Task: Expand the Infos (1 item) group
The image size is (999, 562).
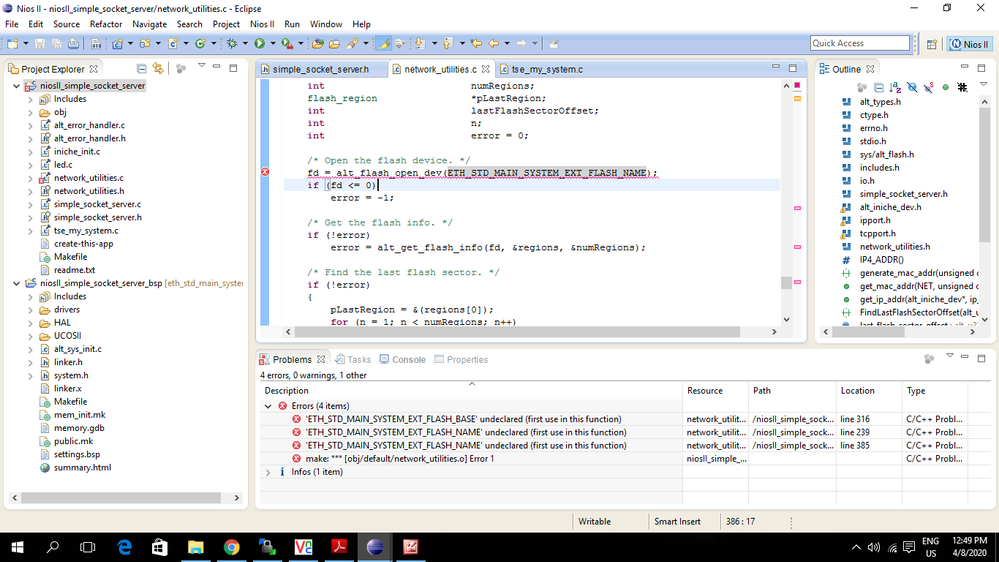Action: point(268,472)
